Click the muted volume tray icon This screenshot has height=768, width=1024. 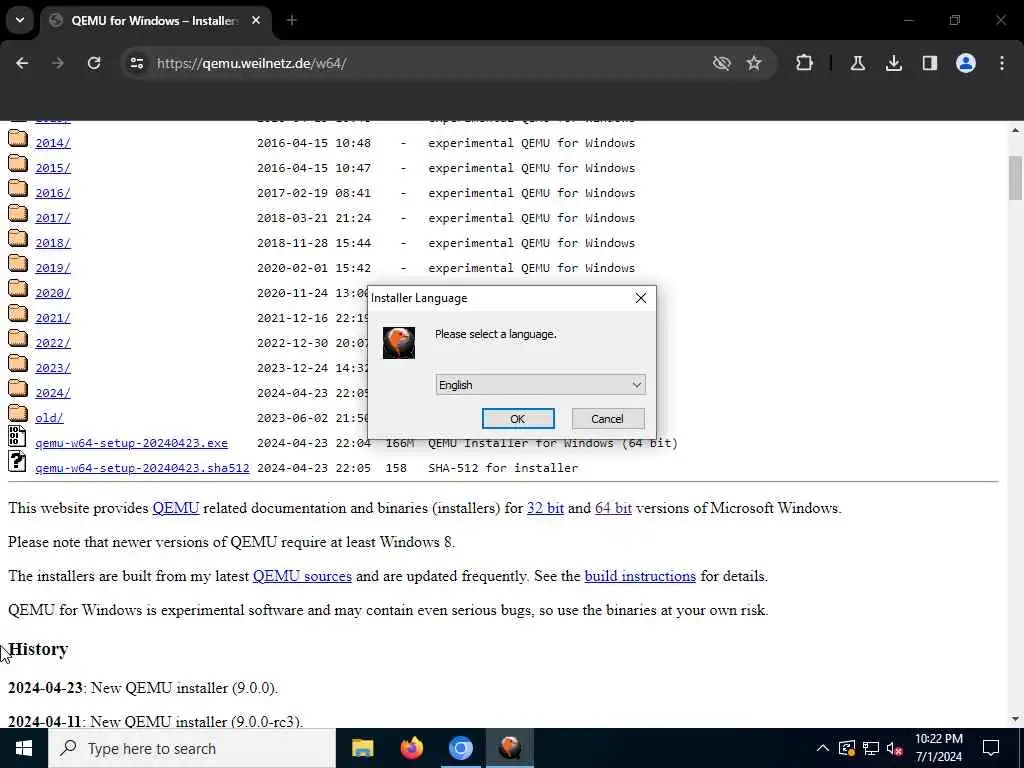(x=895, y=748)
